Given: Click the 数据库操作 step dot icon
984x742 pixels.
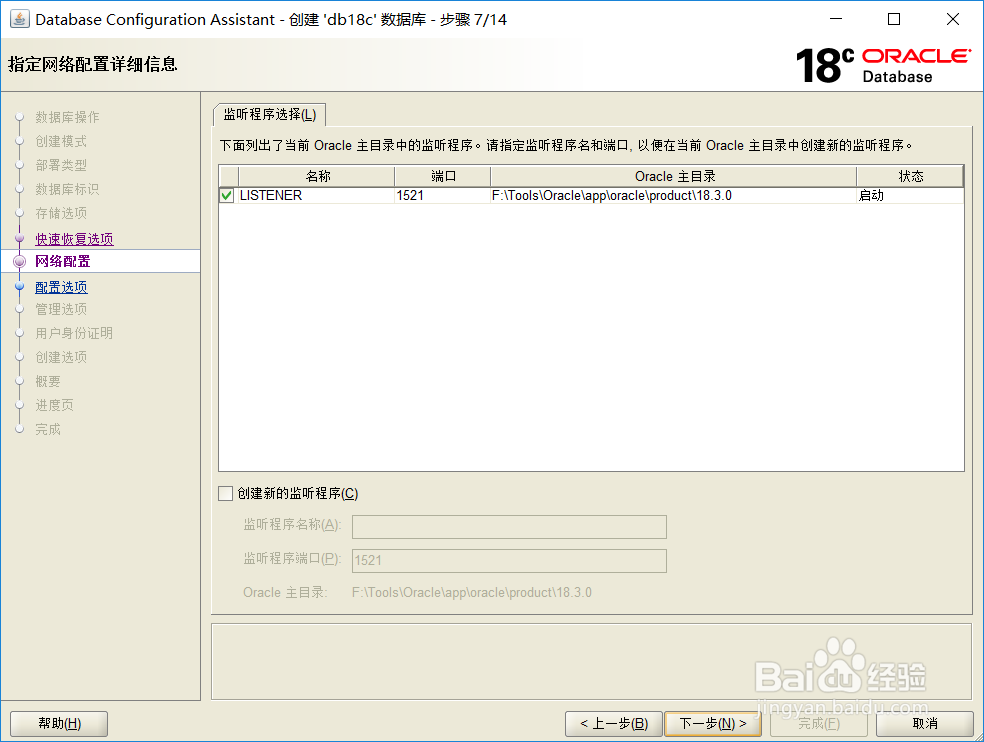Looking at the screenshot, I should [x=19, y=117].
